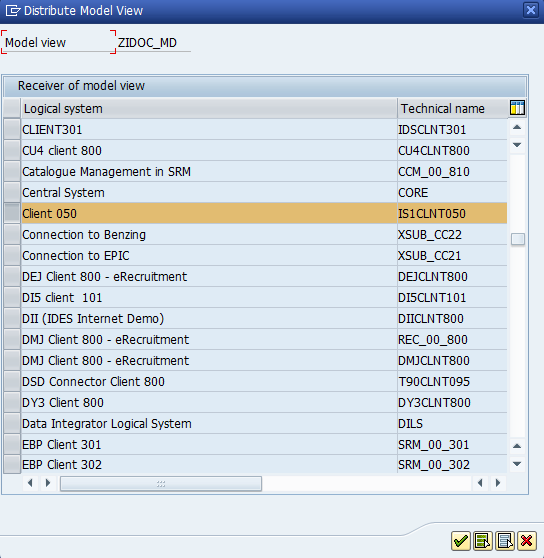Click the deselect all entries icon

click(x=505, y=541)
